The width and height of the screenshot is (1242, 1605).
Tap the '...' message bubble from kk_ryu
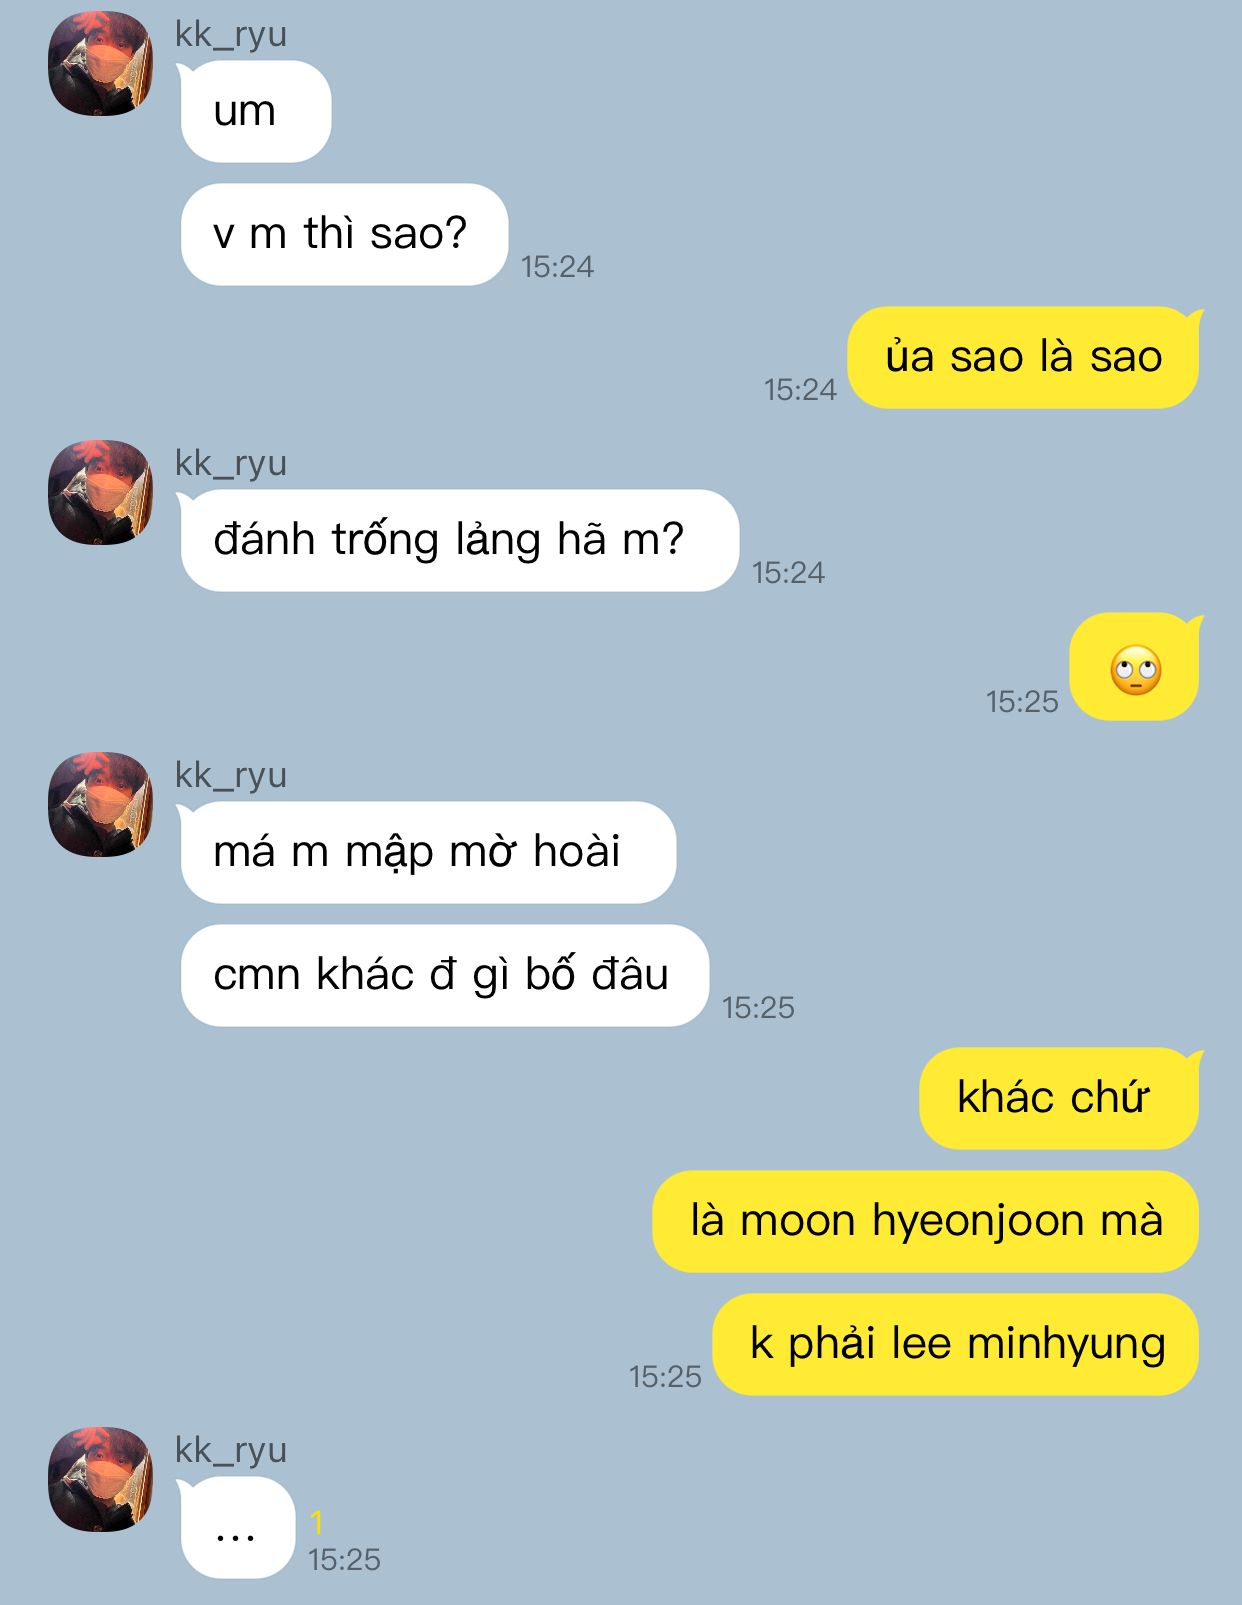[x=237, y=1528]
